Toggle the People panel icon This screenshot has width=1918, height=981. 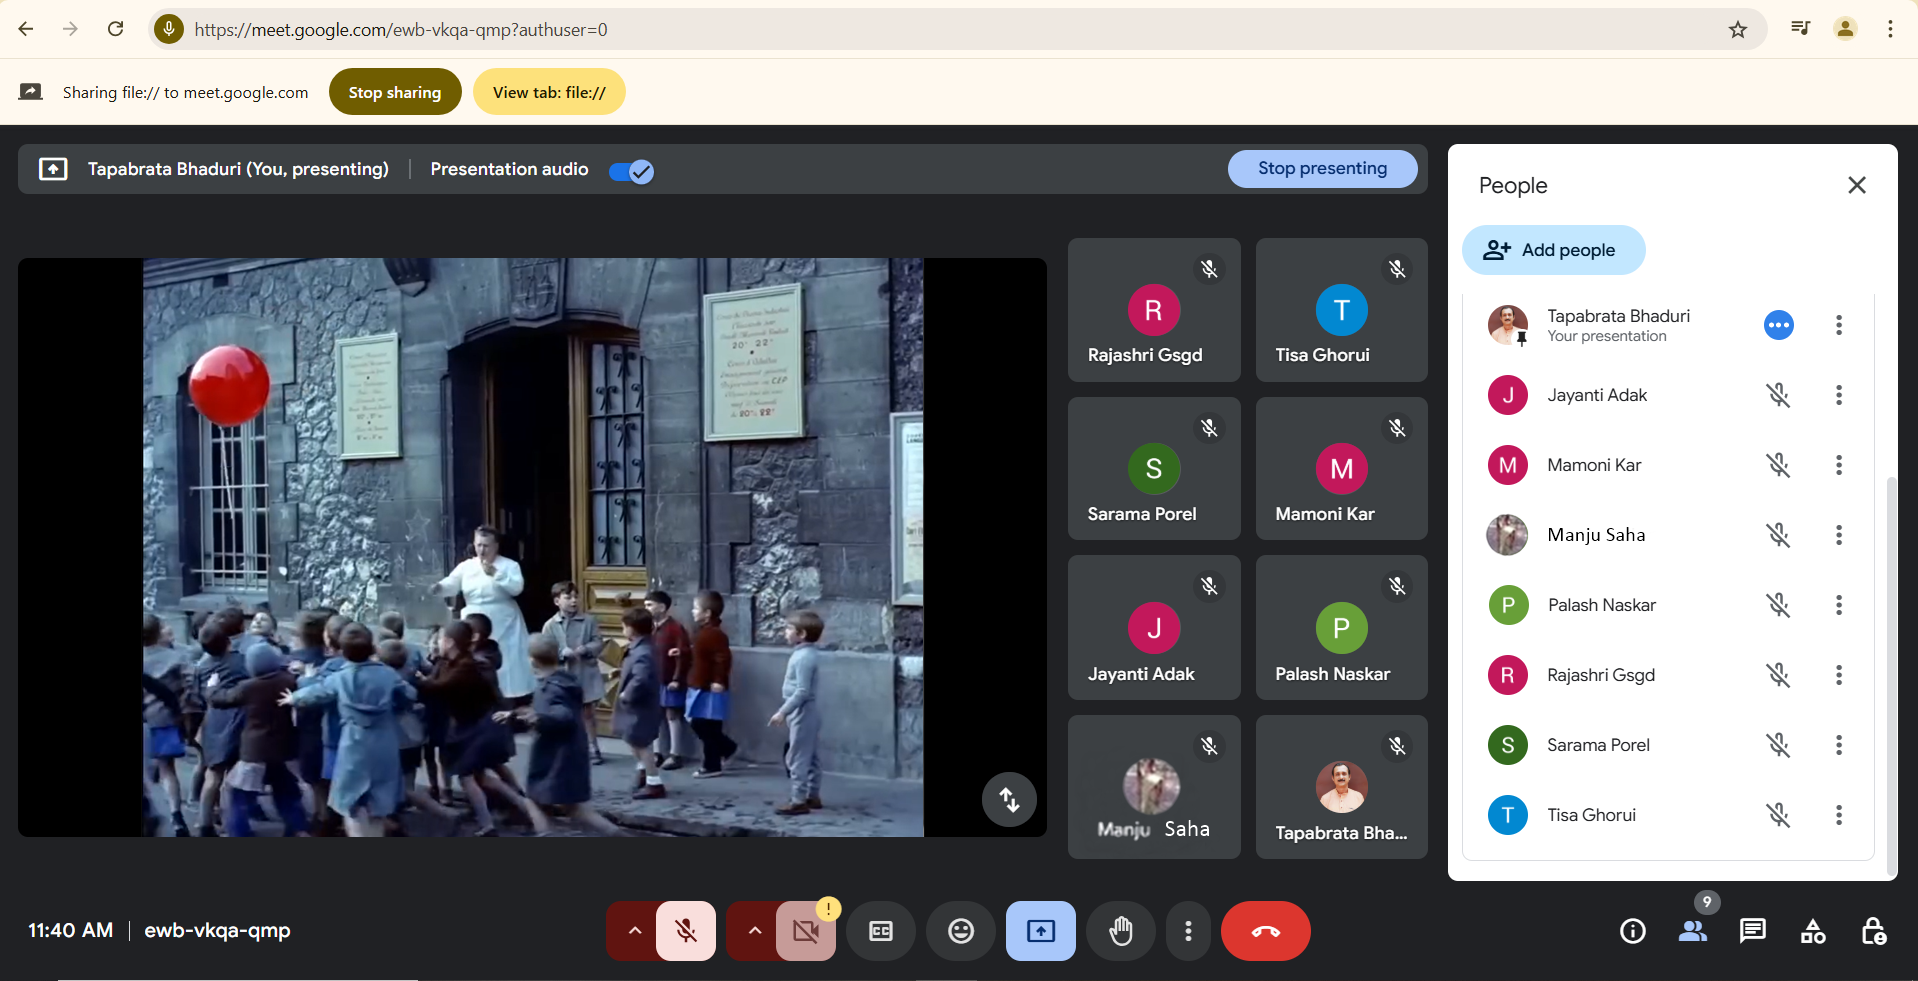coord(1693,932)
